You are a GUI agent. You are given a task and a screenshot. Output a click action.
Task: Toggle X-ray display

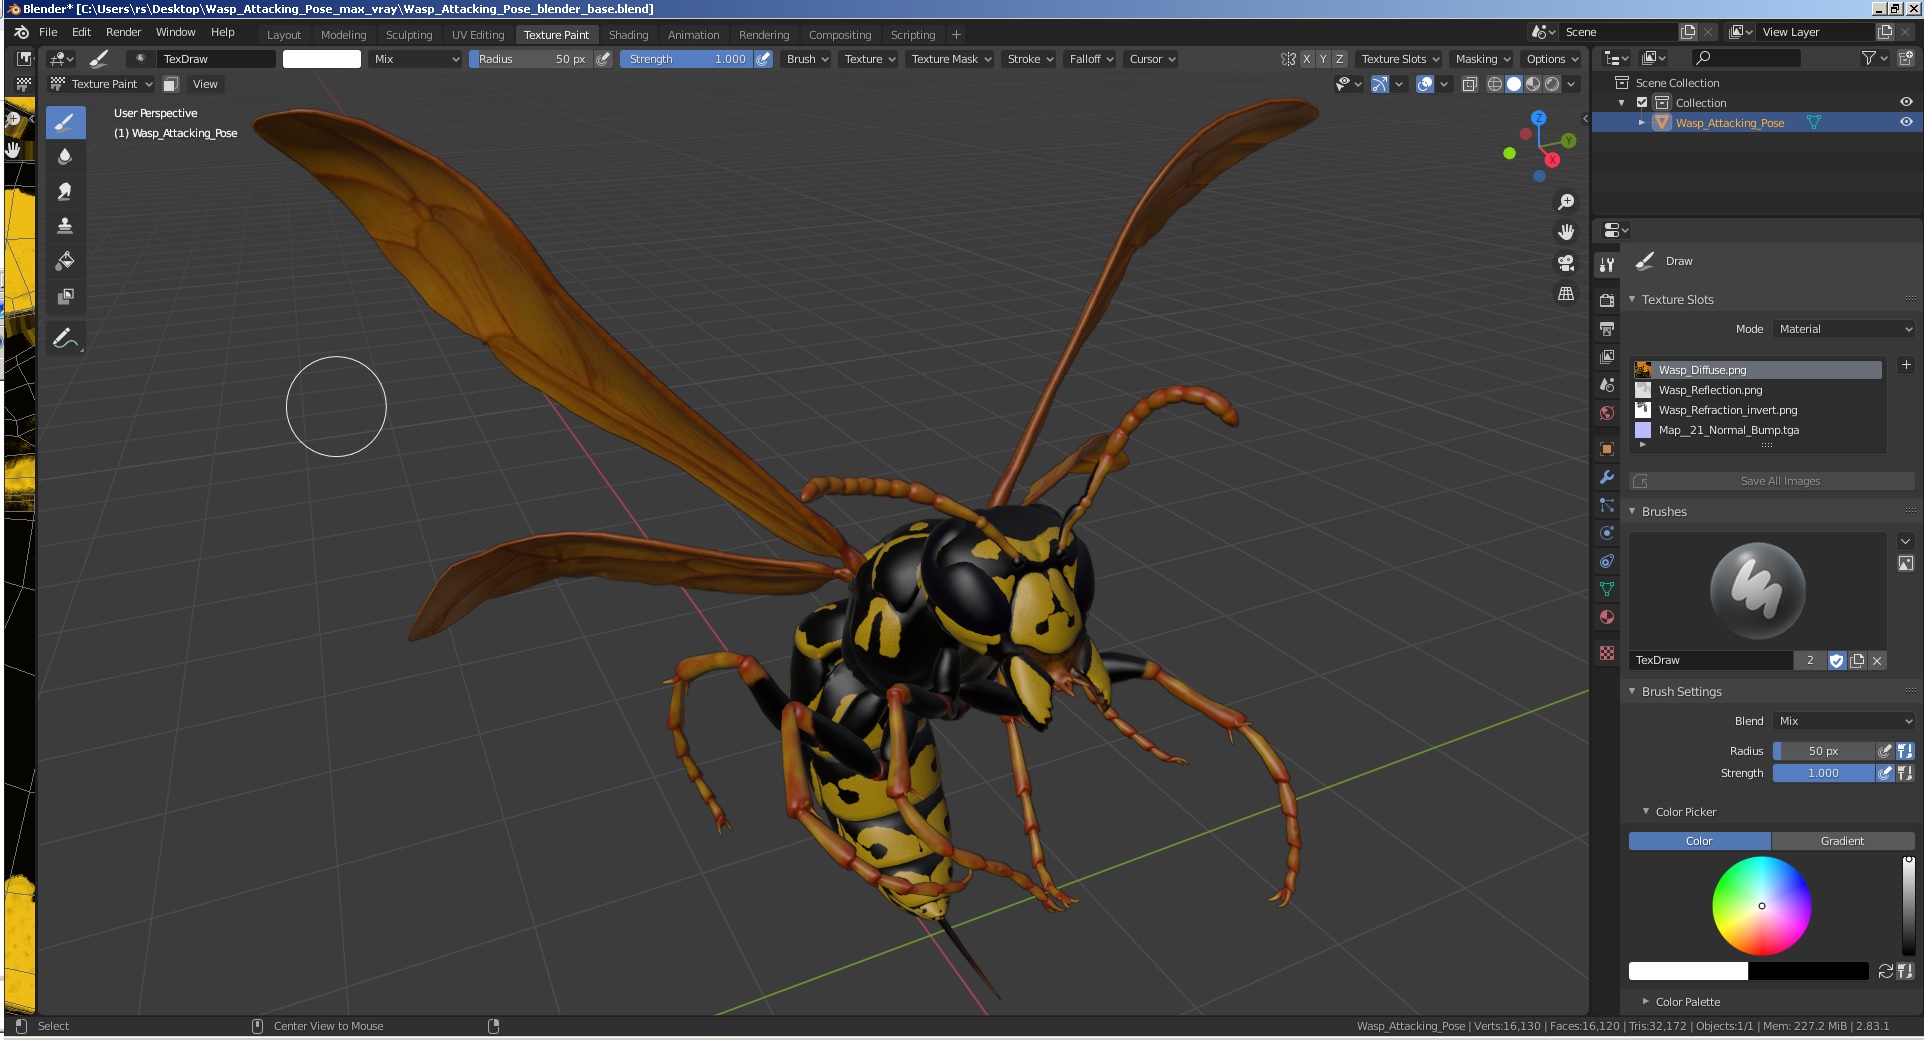point(1470,84)
